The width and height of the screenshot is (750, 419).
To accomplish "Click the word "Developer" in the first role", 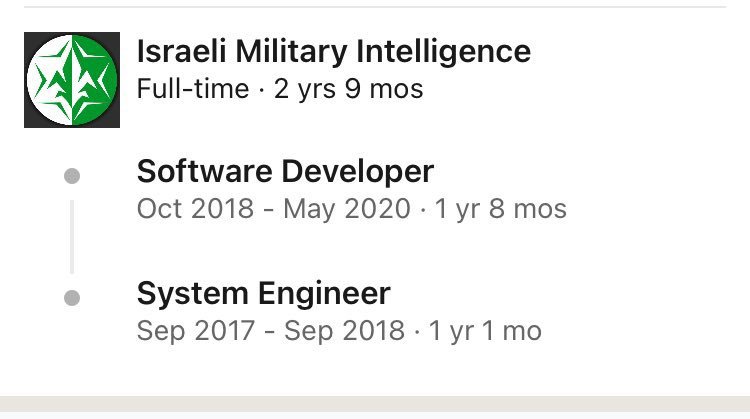I will click(x=361, y=172).
